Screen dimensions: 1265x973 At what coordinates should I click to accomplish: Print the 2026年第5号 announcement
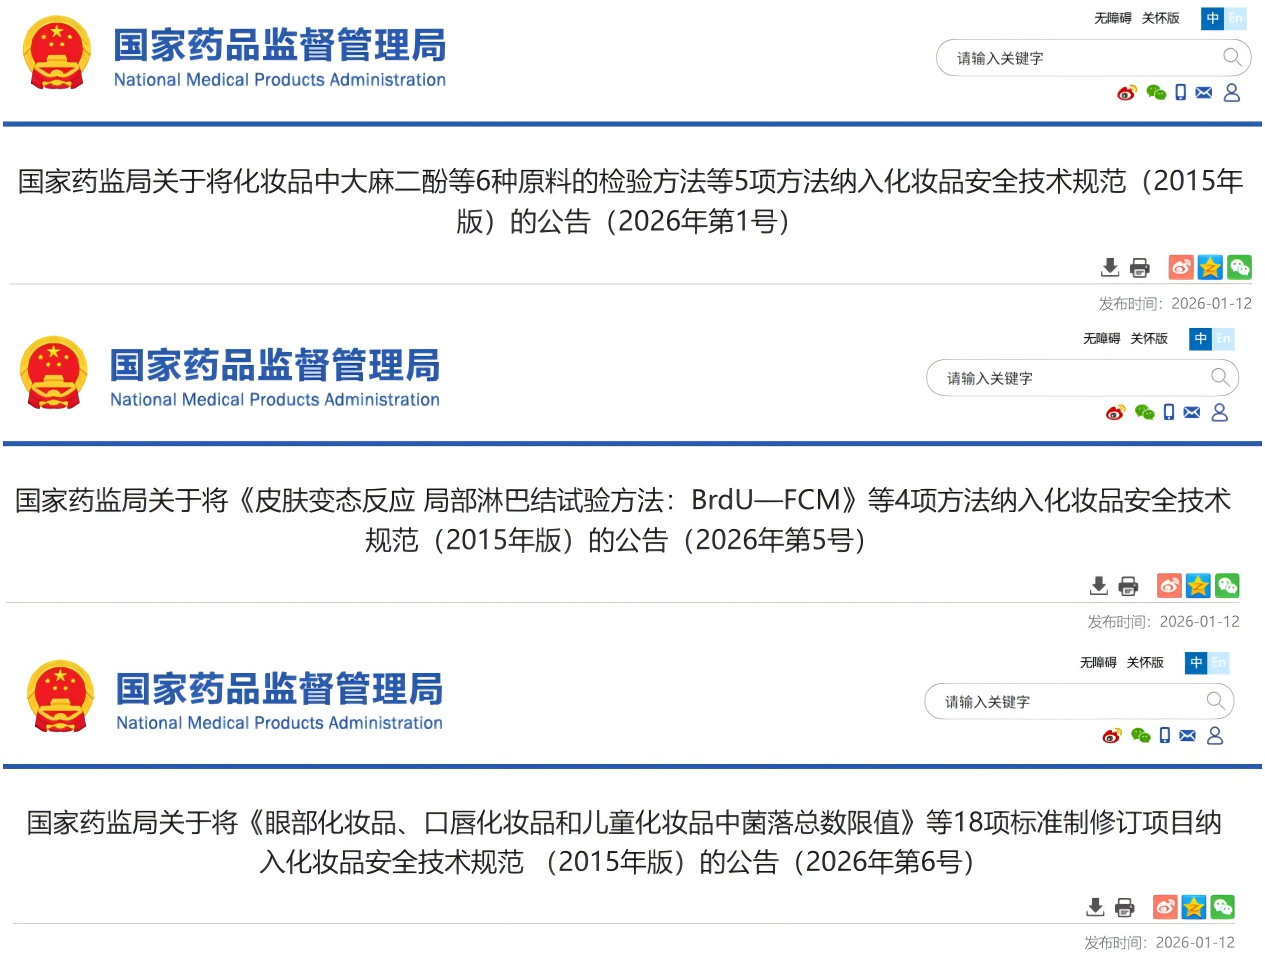point(1128,586)
